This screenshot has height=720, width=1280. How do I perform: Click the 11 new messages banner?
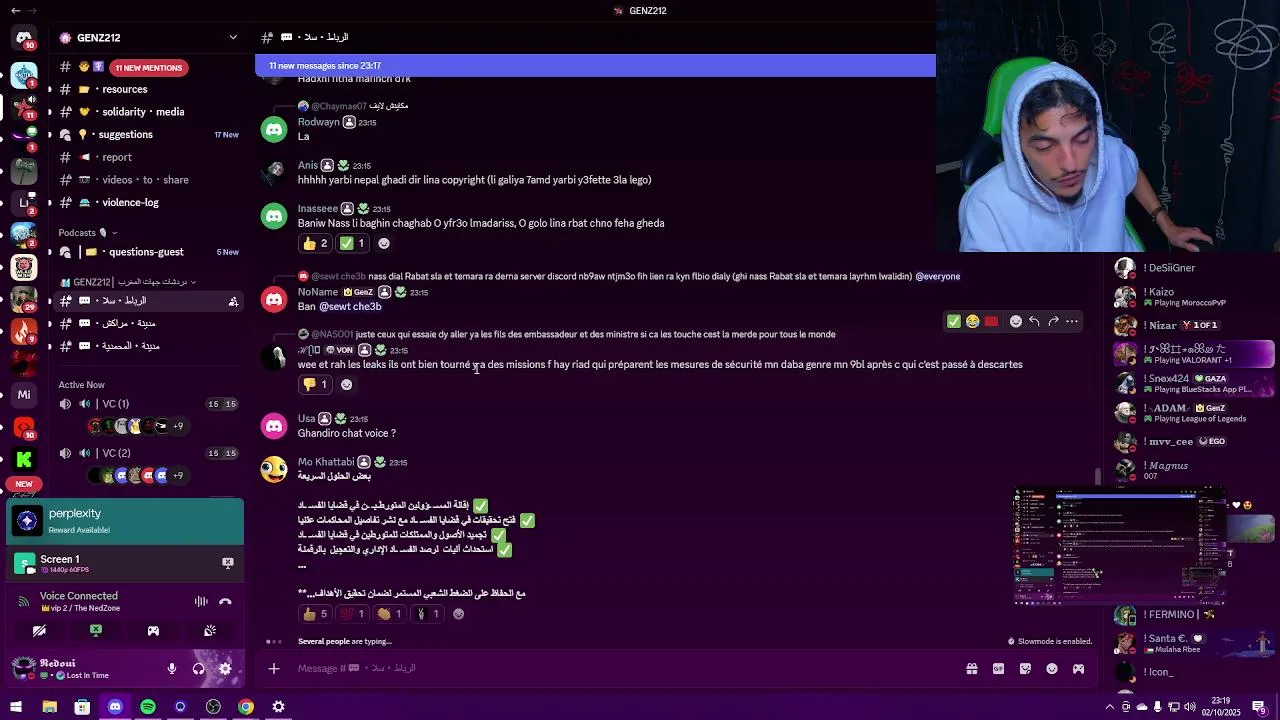tap(595, 66)
